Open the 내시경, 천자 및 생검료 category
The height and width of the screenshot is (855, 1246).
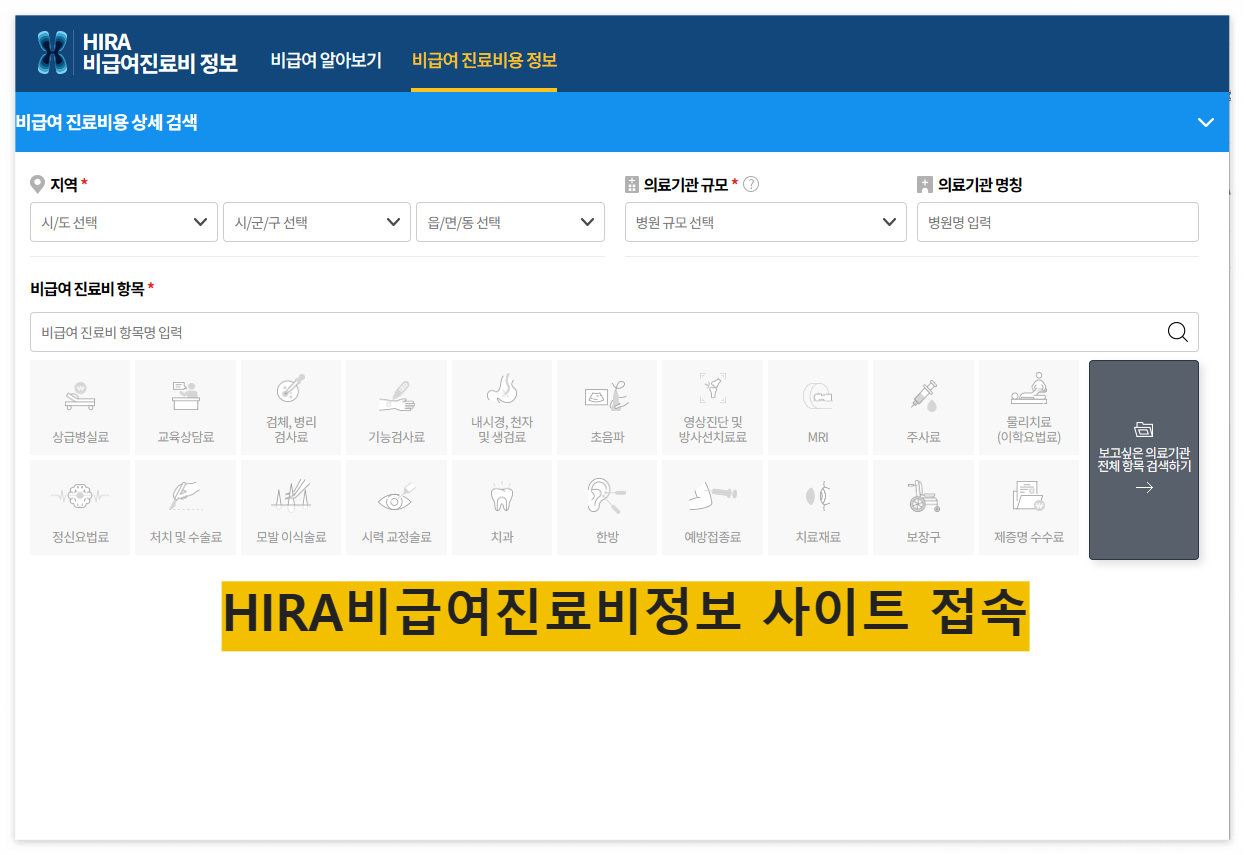pos(502,407)
